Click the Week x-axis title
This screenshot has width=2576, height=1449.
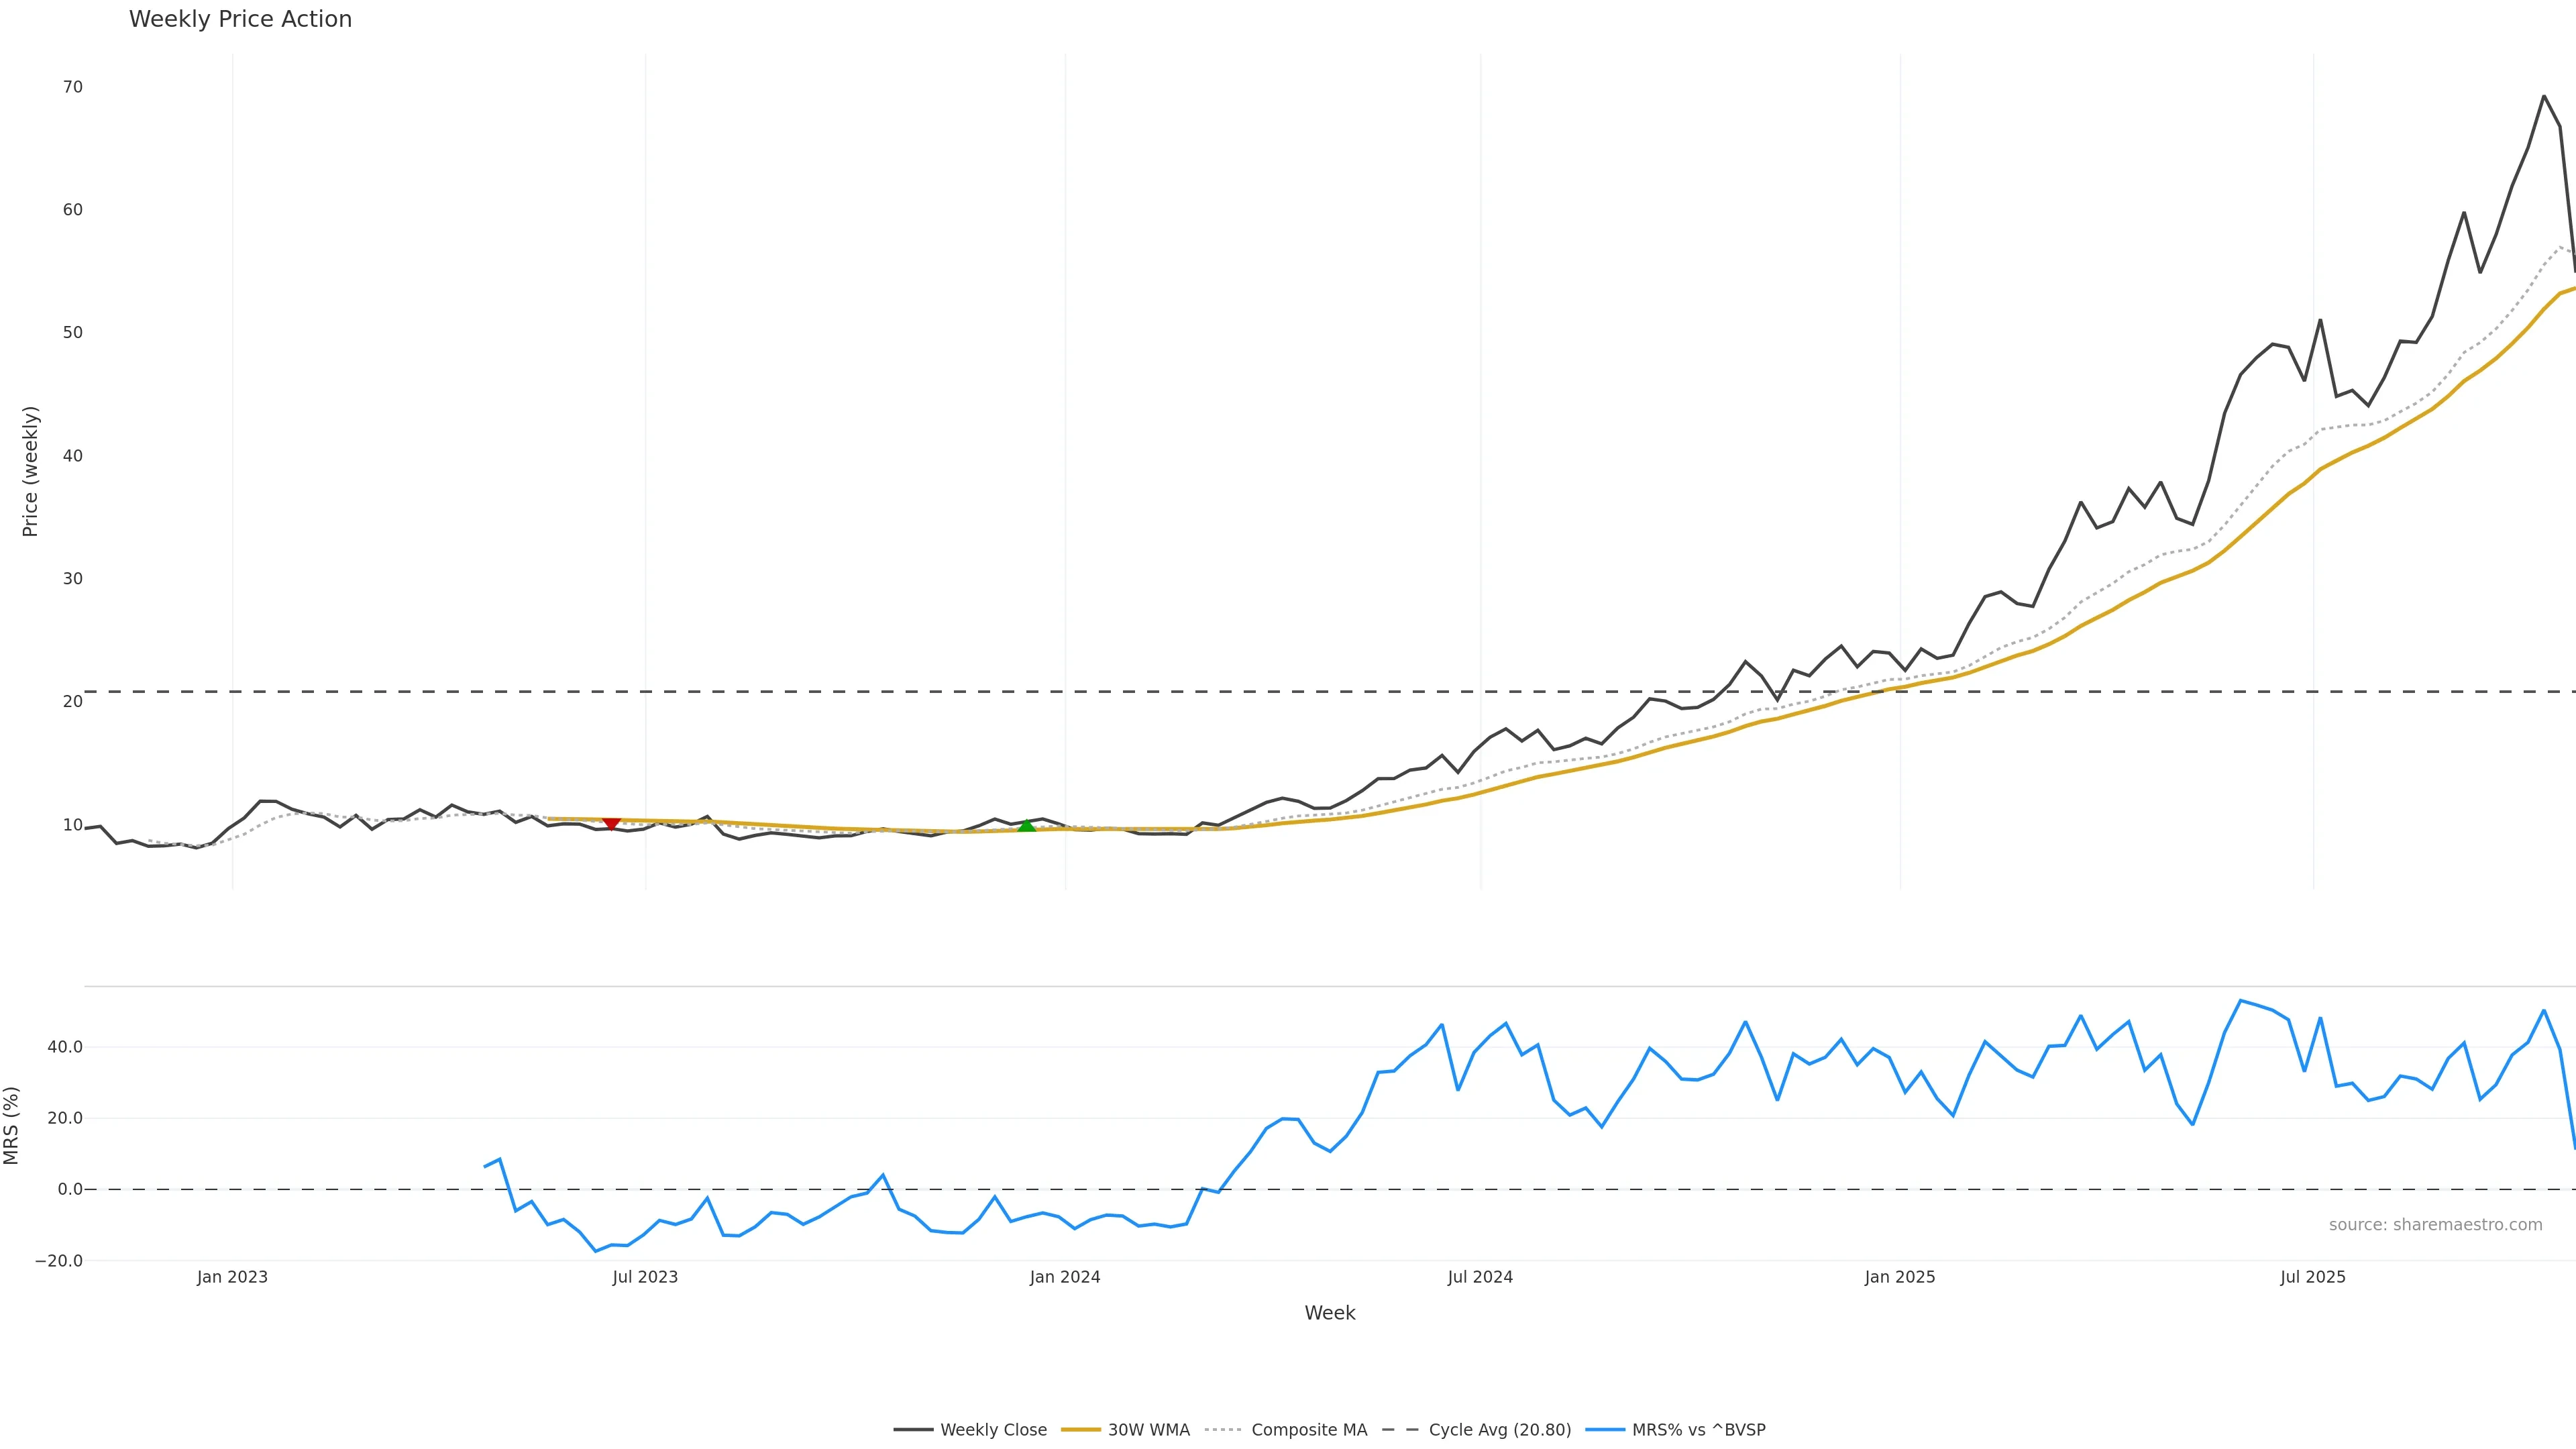(x=1329, y=1313)
